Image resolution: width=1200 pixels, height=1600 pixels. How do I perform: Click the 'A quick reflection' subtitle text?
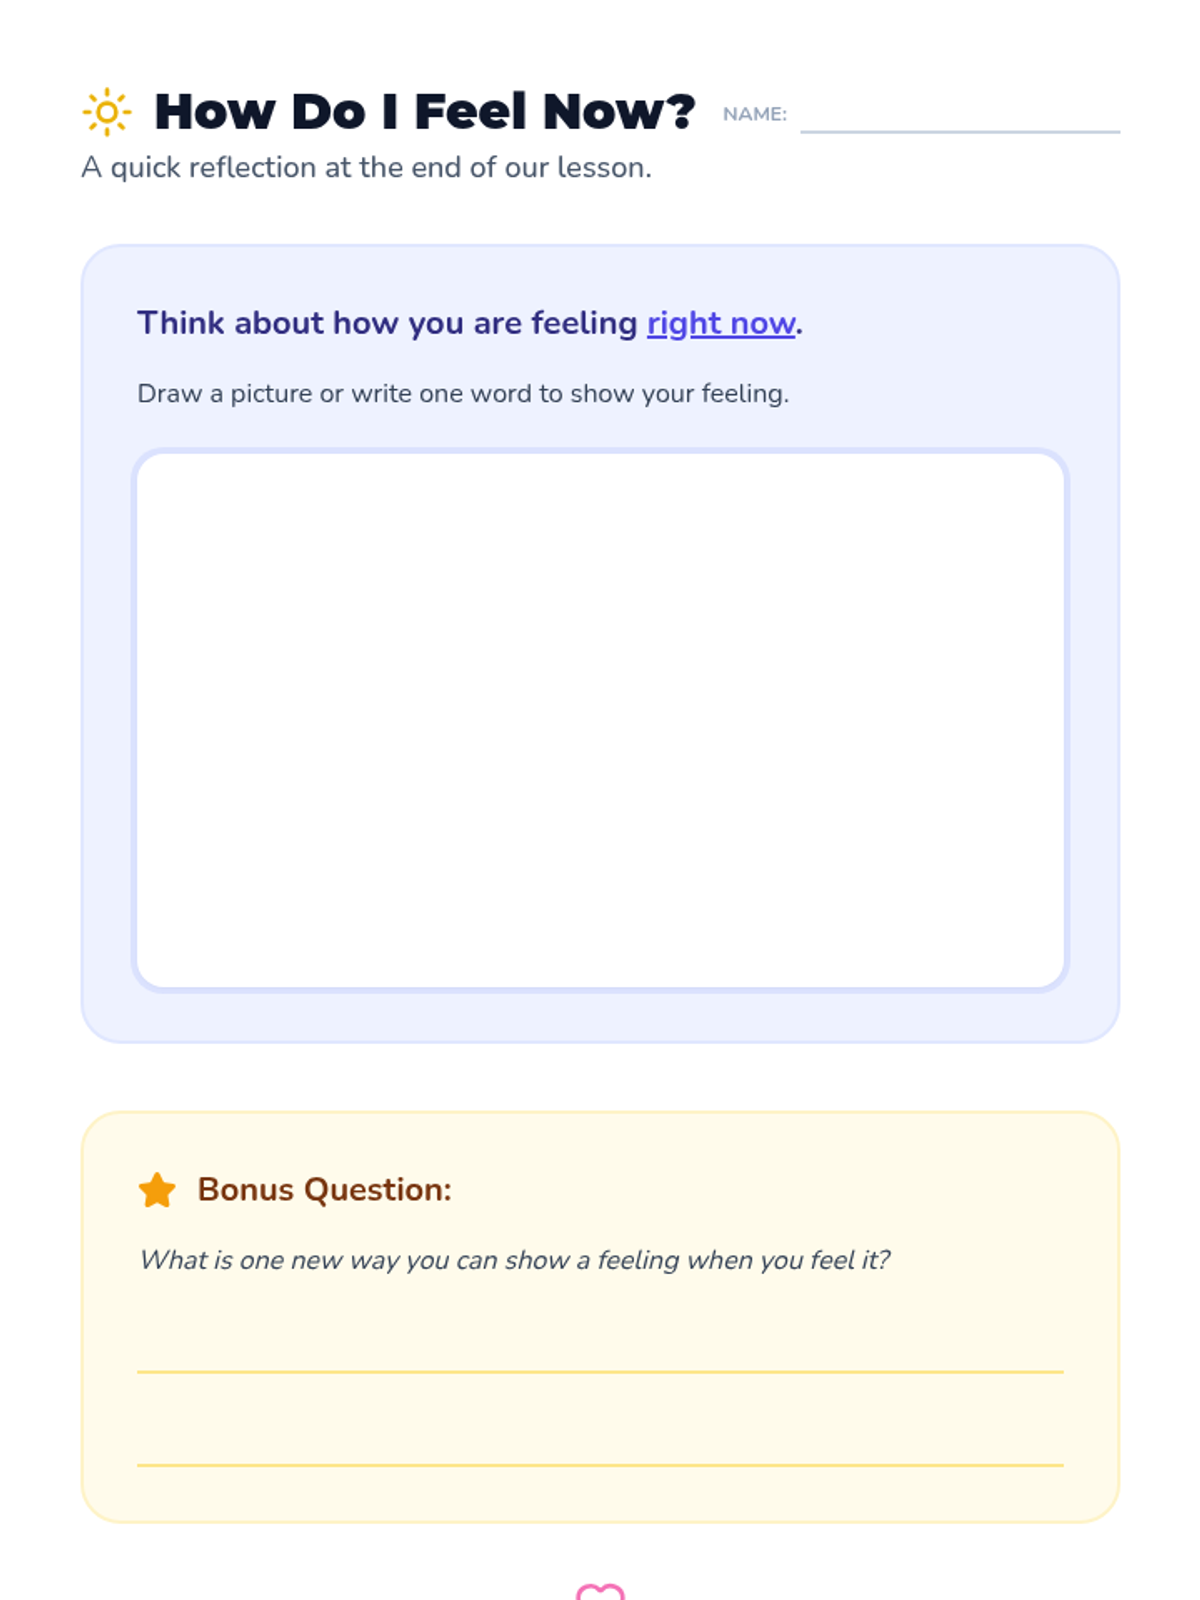point(366,168)
